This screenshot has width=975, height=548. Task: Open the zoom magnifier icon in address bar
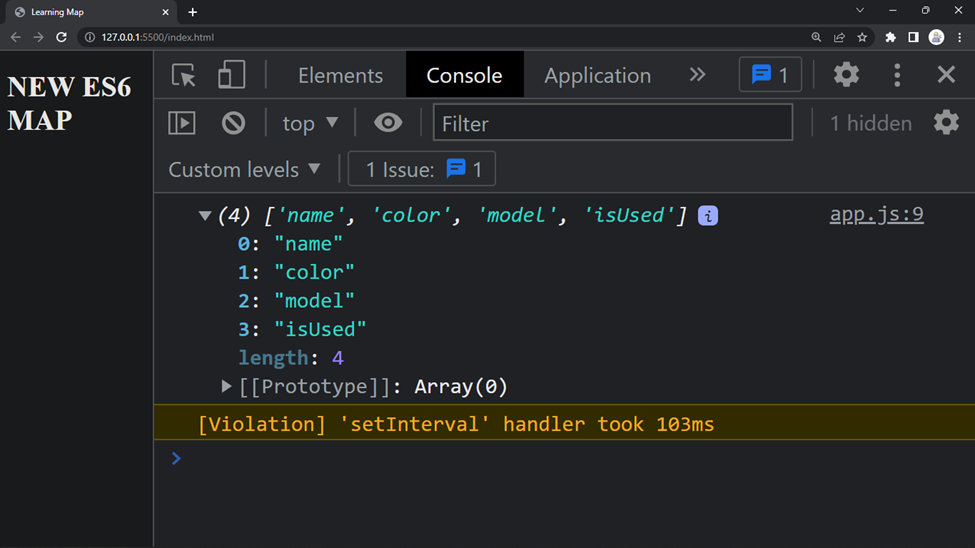pyautogui.click(x=816, y=37)
